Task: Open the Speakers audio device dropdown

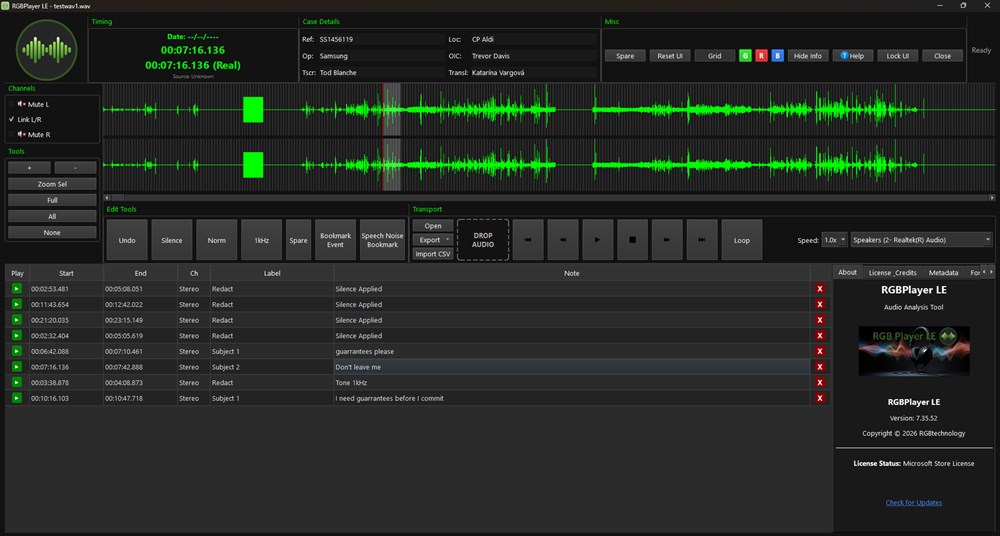Action: [x=922, y=240]
